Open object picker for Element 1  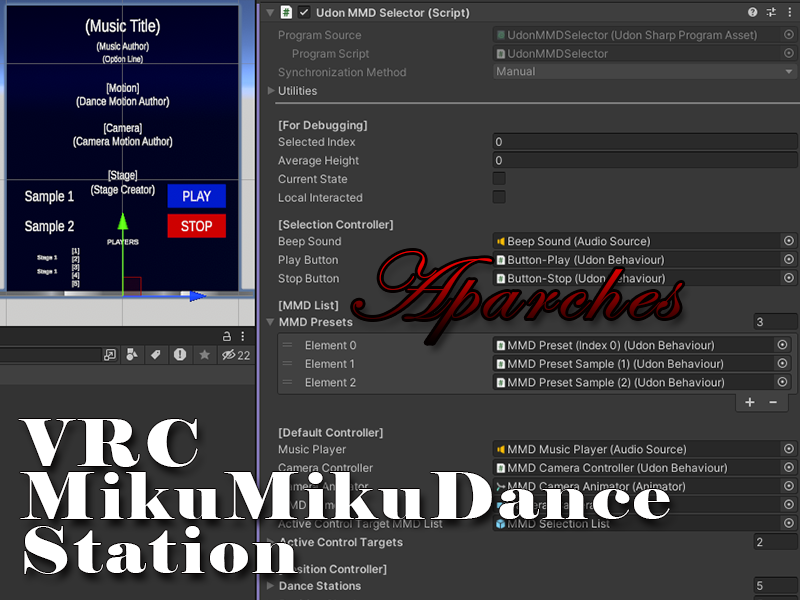pos(782,363)
